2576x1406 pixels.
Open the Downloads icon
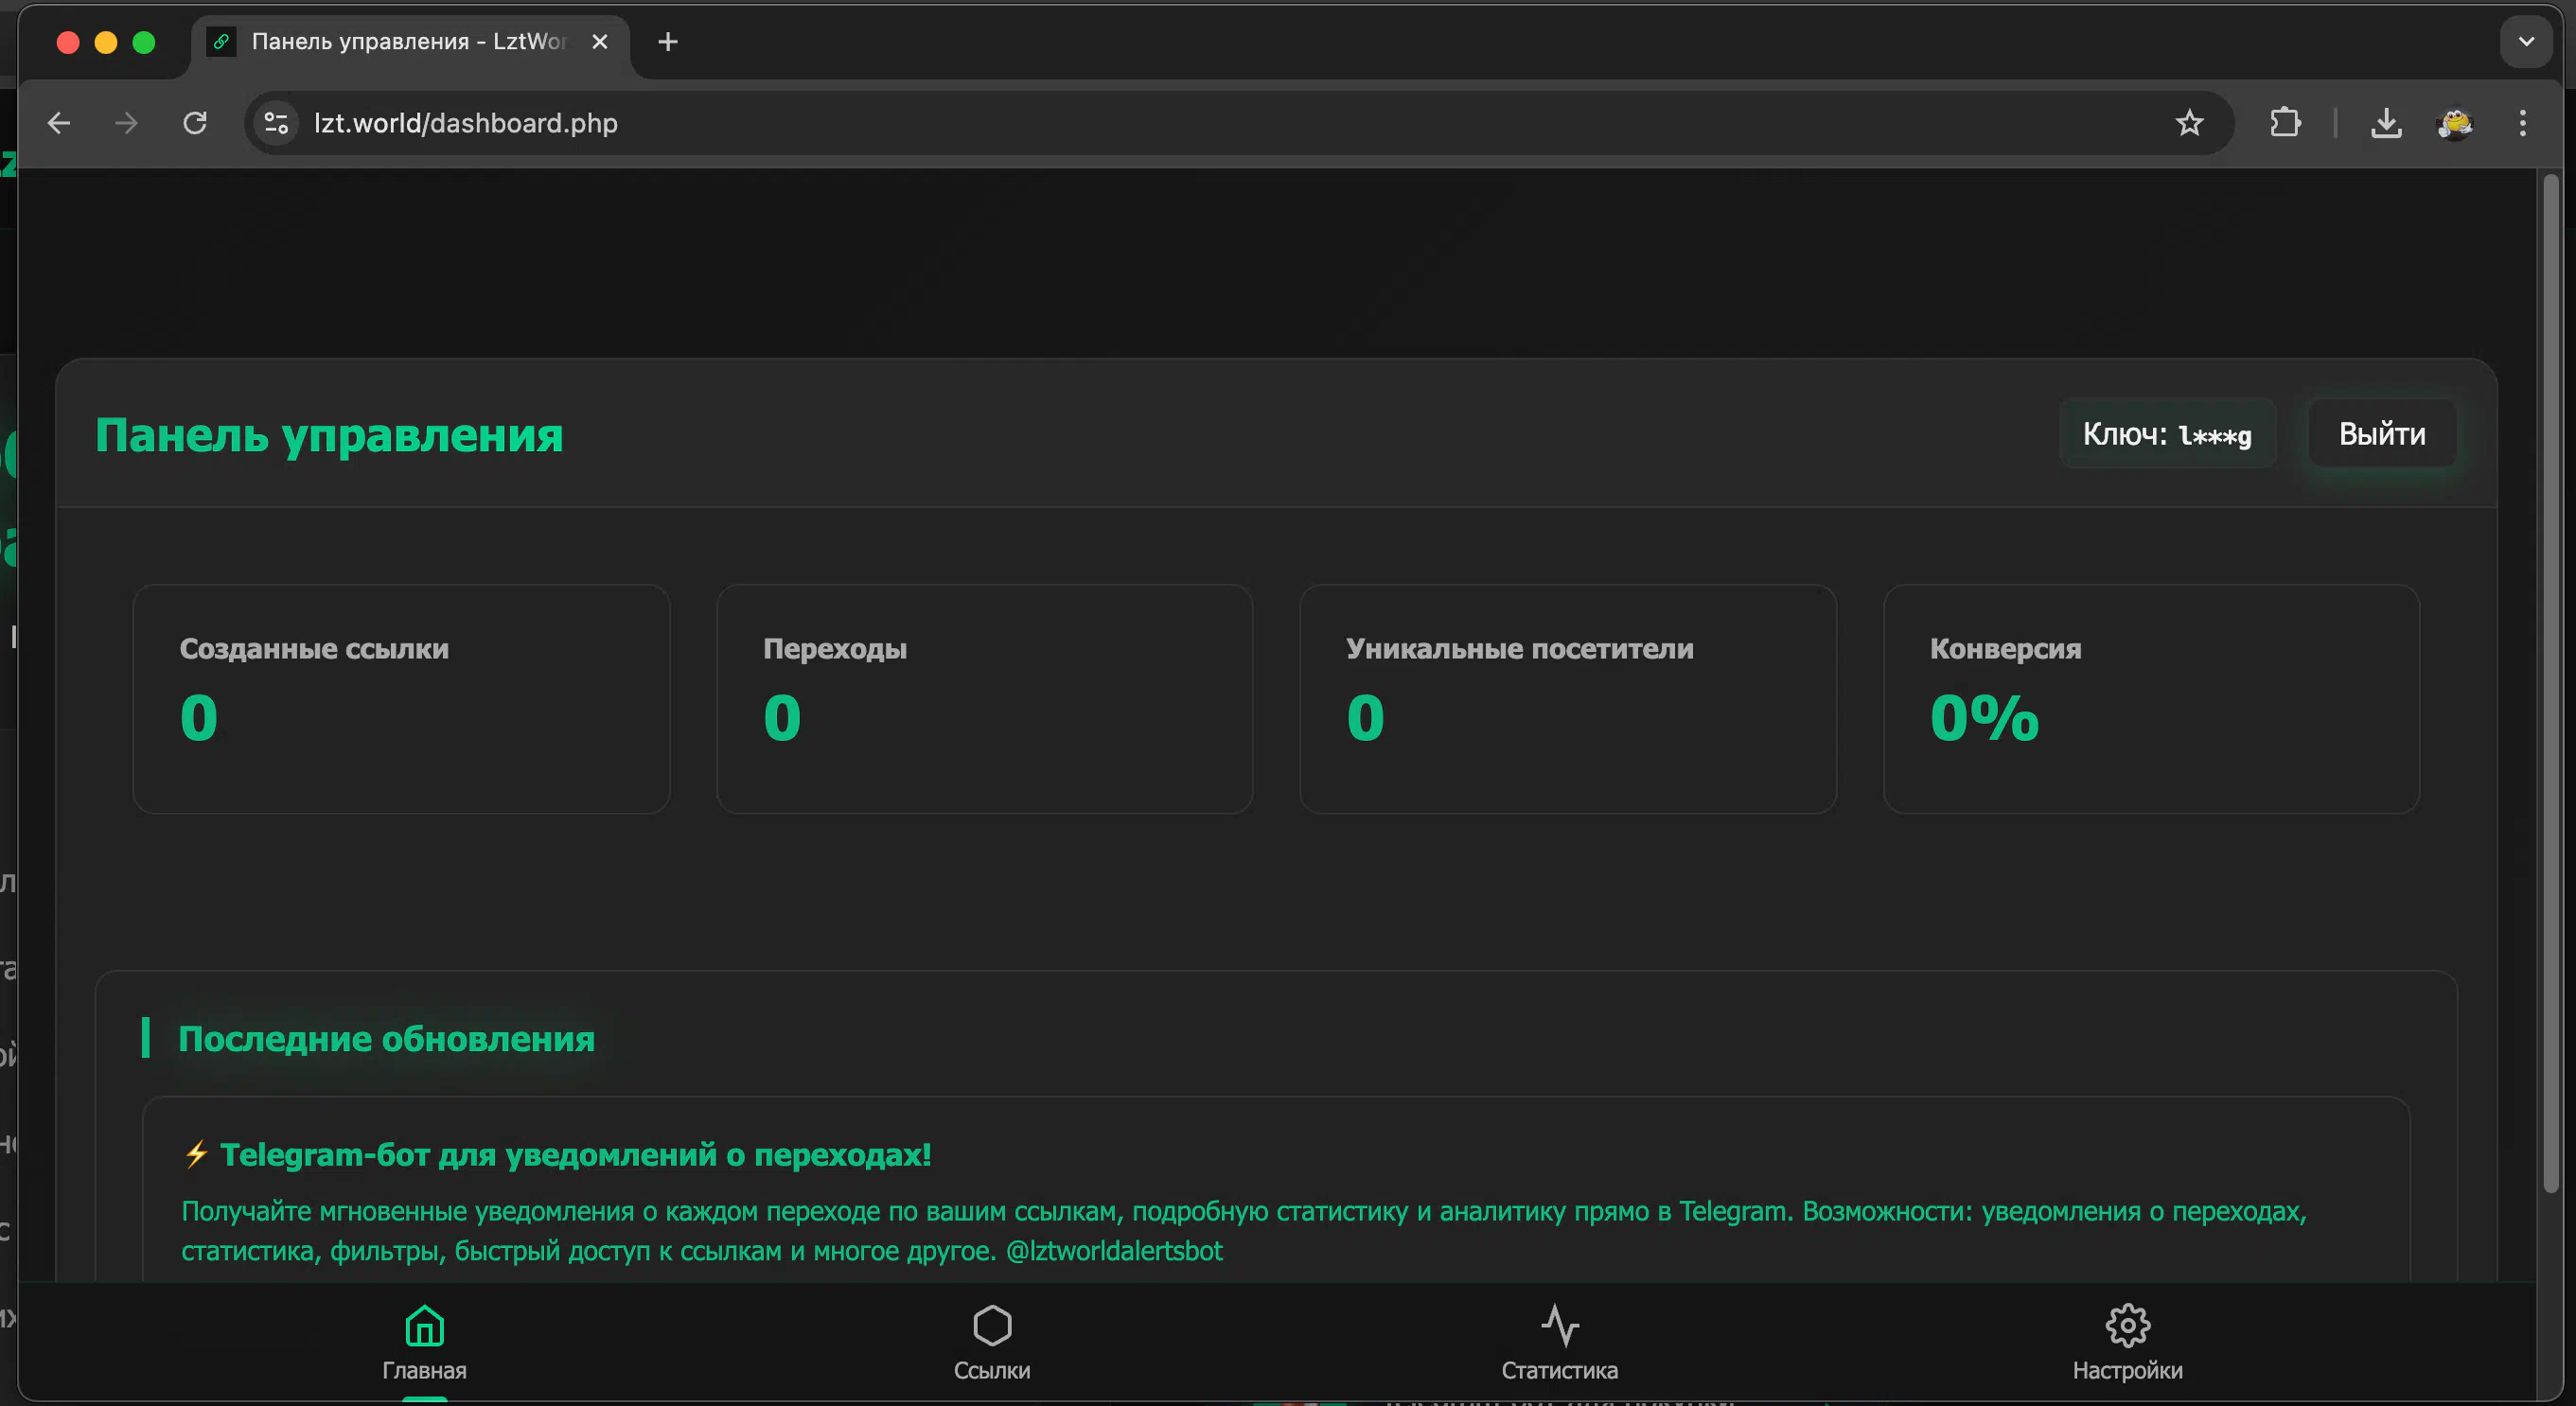click(2386, 123)
